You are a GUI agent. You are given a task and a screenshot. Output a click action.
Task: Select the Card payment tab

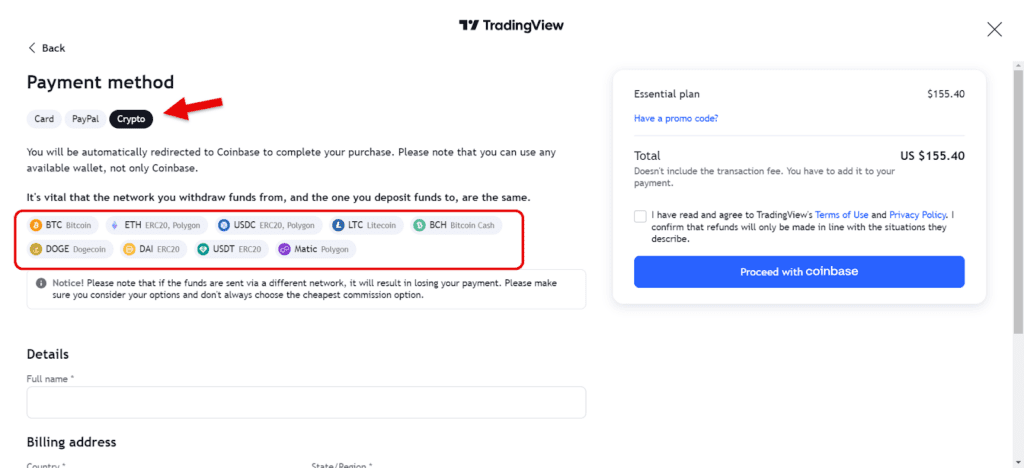(44, 119)
